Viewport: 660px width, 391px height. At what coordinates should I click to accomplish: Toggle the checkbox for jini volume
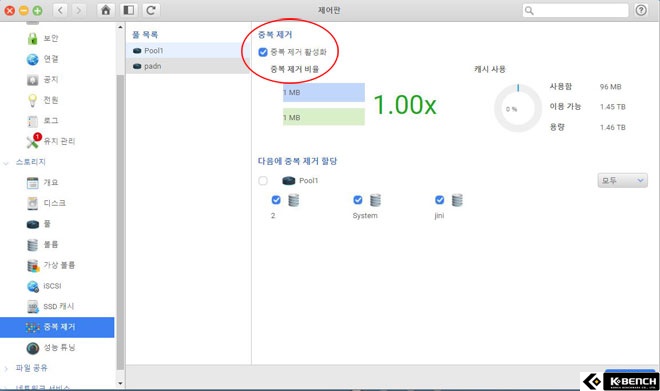click(439, 200)
